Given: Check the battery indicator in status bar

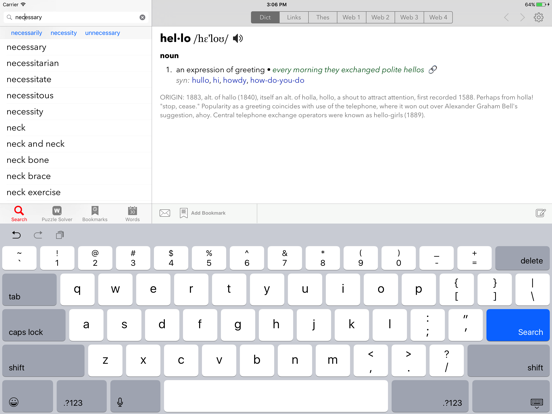Looking at the screenshot, I should point(542,5).
